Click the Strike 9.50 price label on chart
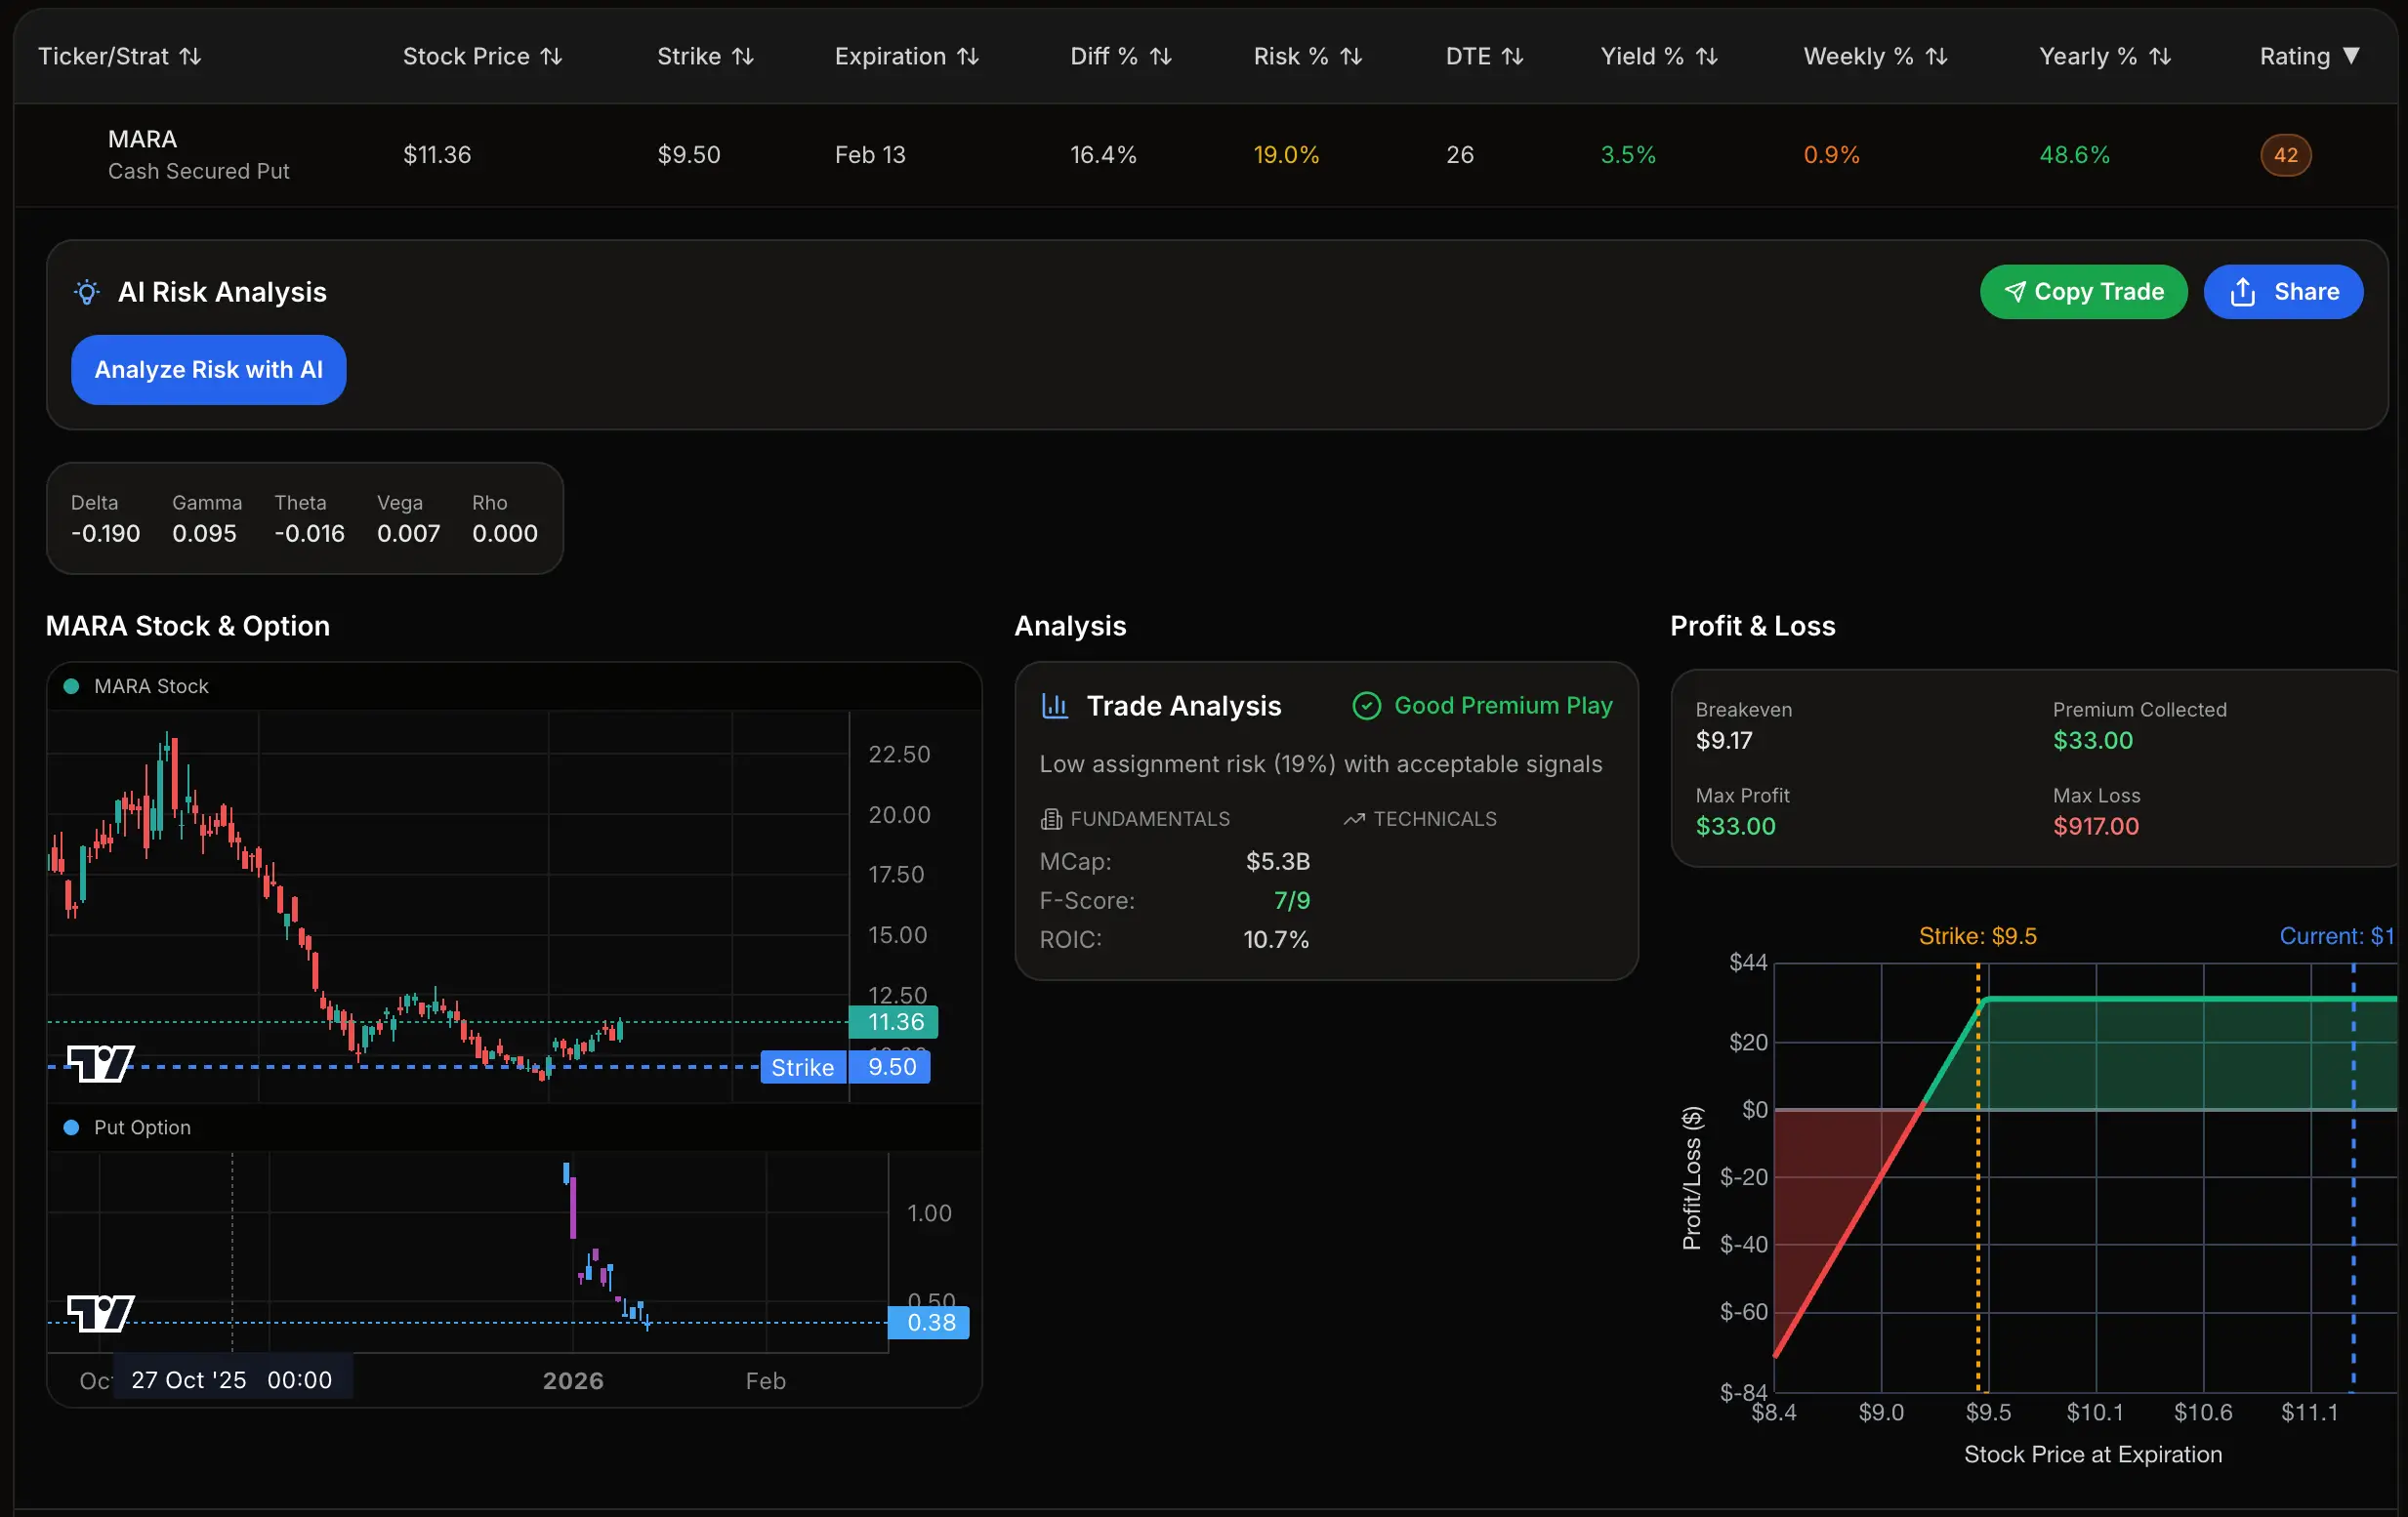This screenshot has height=1517, width=2408. tap(845, 1067)
